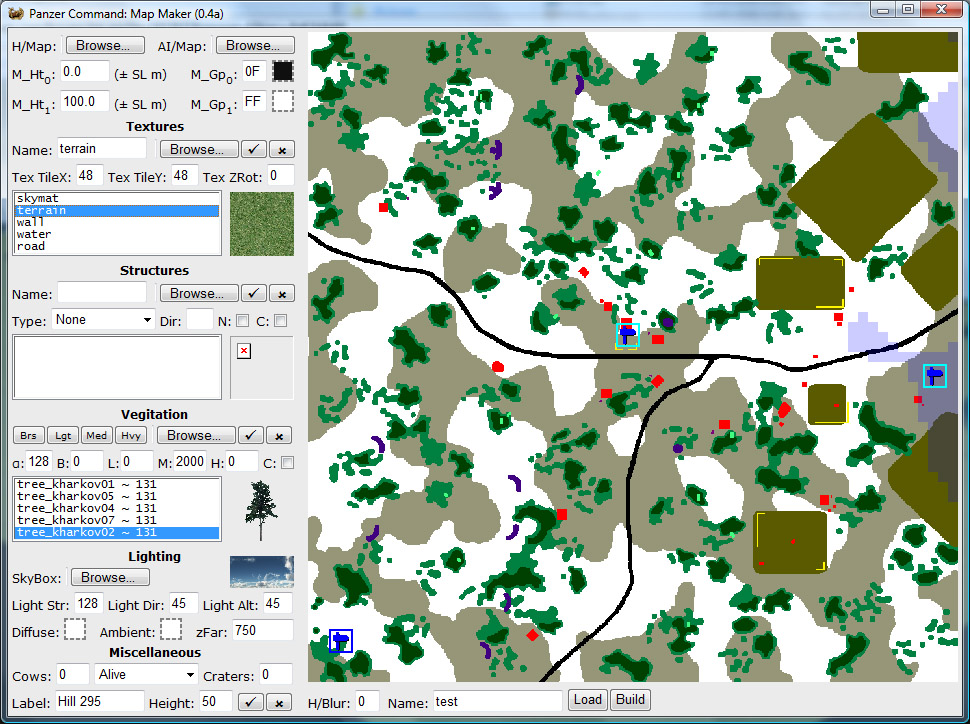Click the Label Hill 295 field
This screenshot has width=970, height=724.
click(x=100, y=701)
